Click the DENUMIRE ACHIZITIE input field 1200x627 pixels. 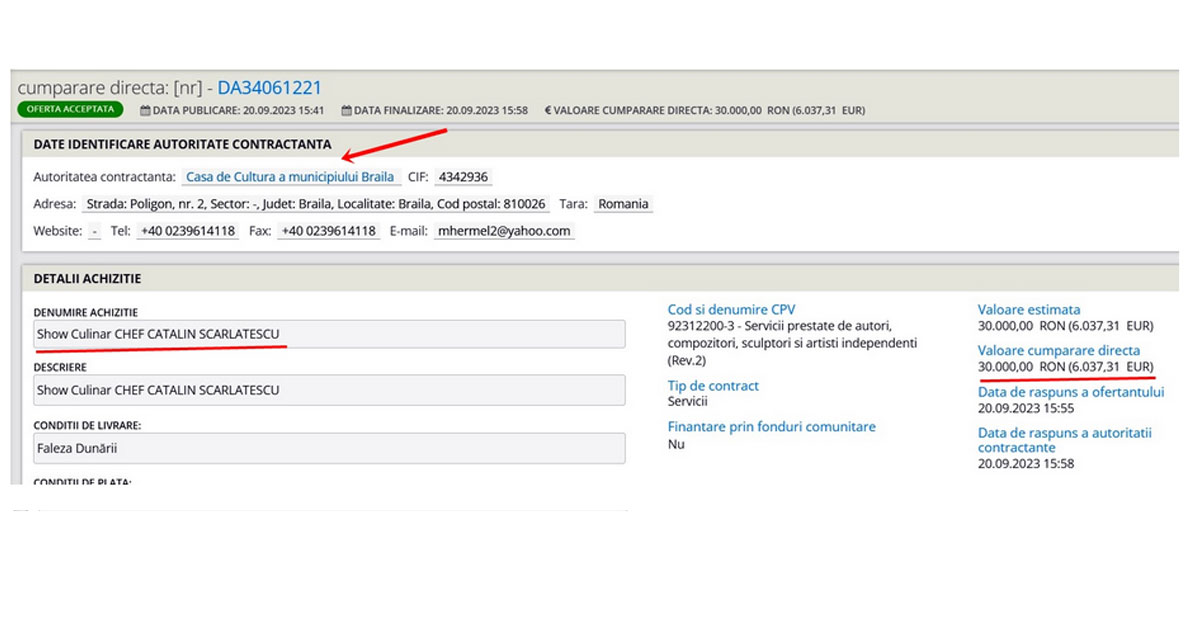(329, 334)
